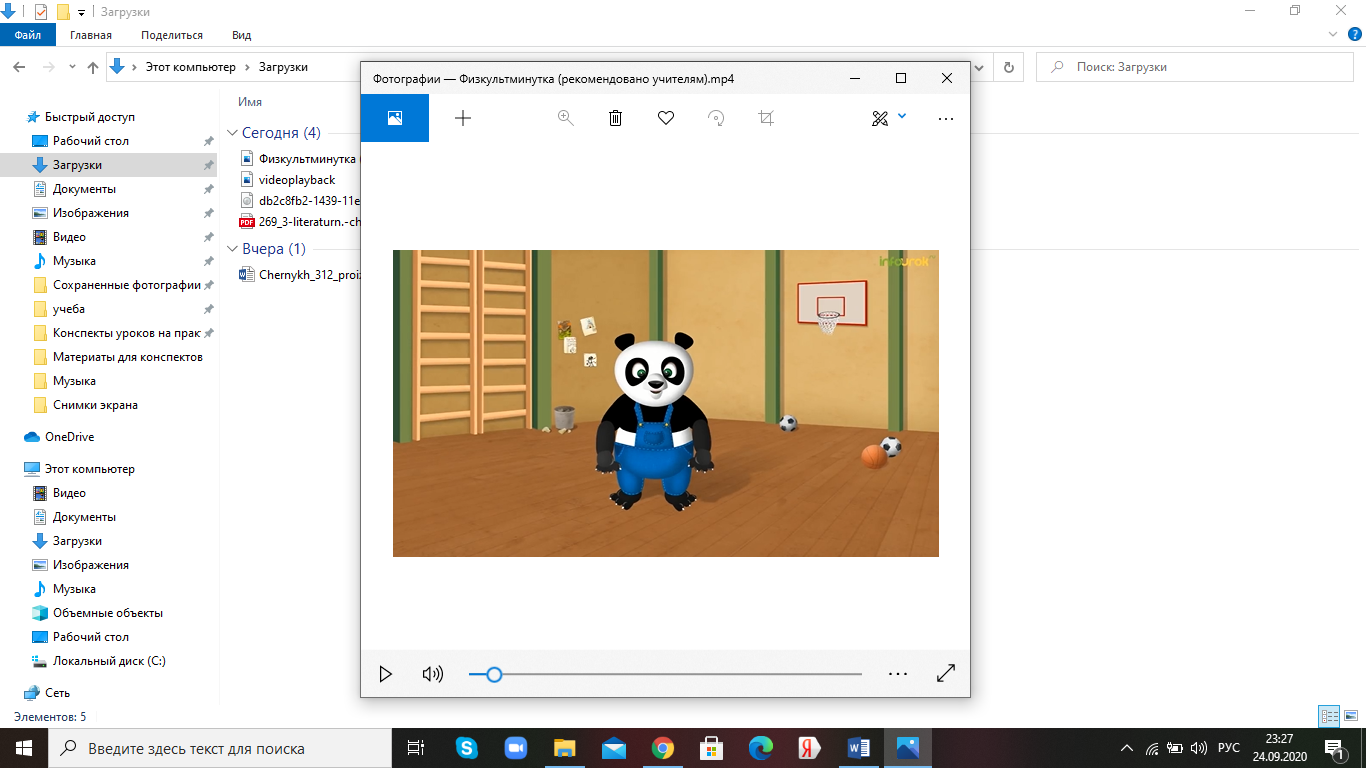The width and height of the screenshot is (1366, 768).
Task: Click the rotate icon in Photos toolbar
Action: (716, 118)
